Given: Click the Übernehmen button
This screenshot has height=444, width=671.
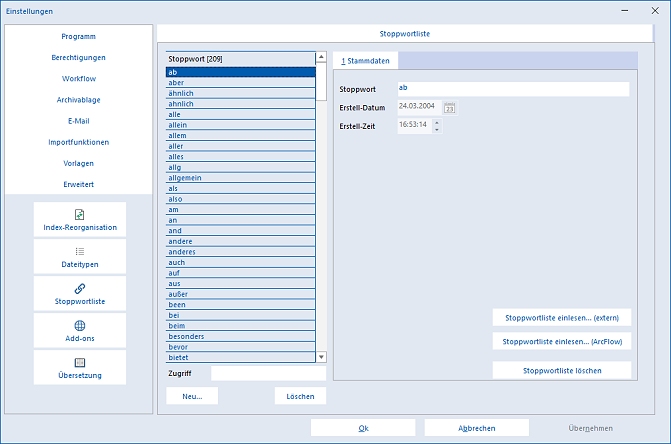Looking at the screenshot, I should [x=591, y=428].
